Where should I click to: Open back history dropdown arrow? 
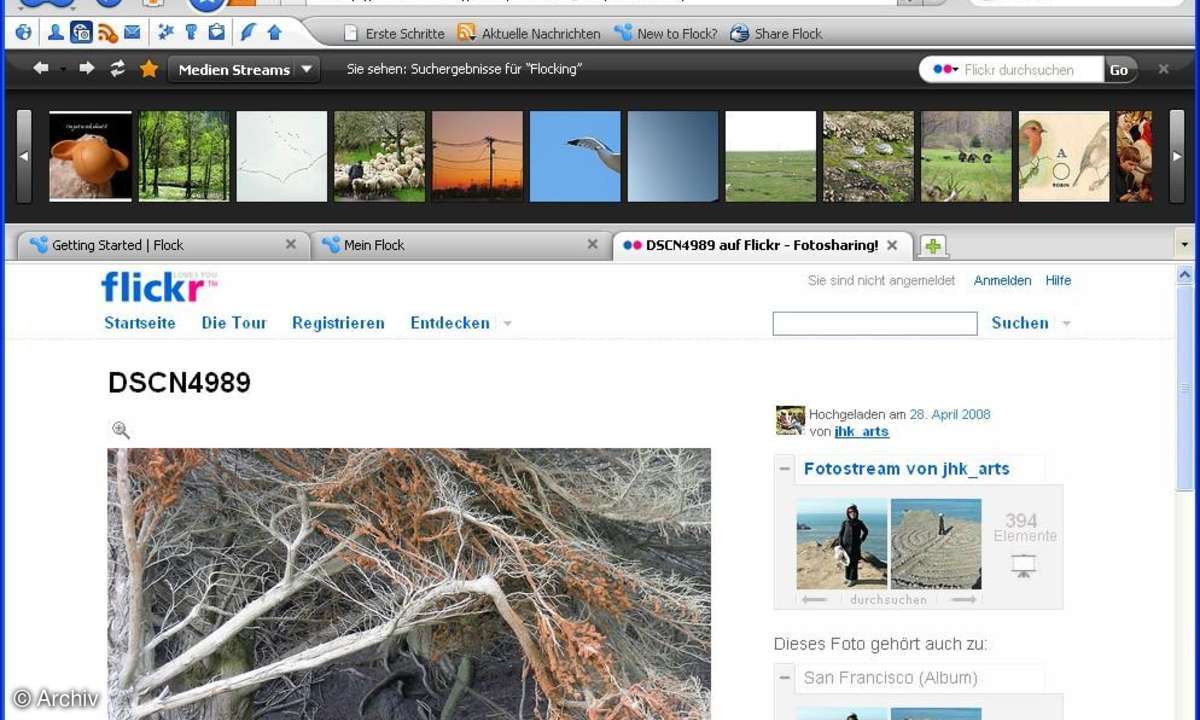[x=62, y=70]
